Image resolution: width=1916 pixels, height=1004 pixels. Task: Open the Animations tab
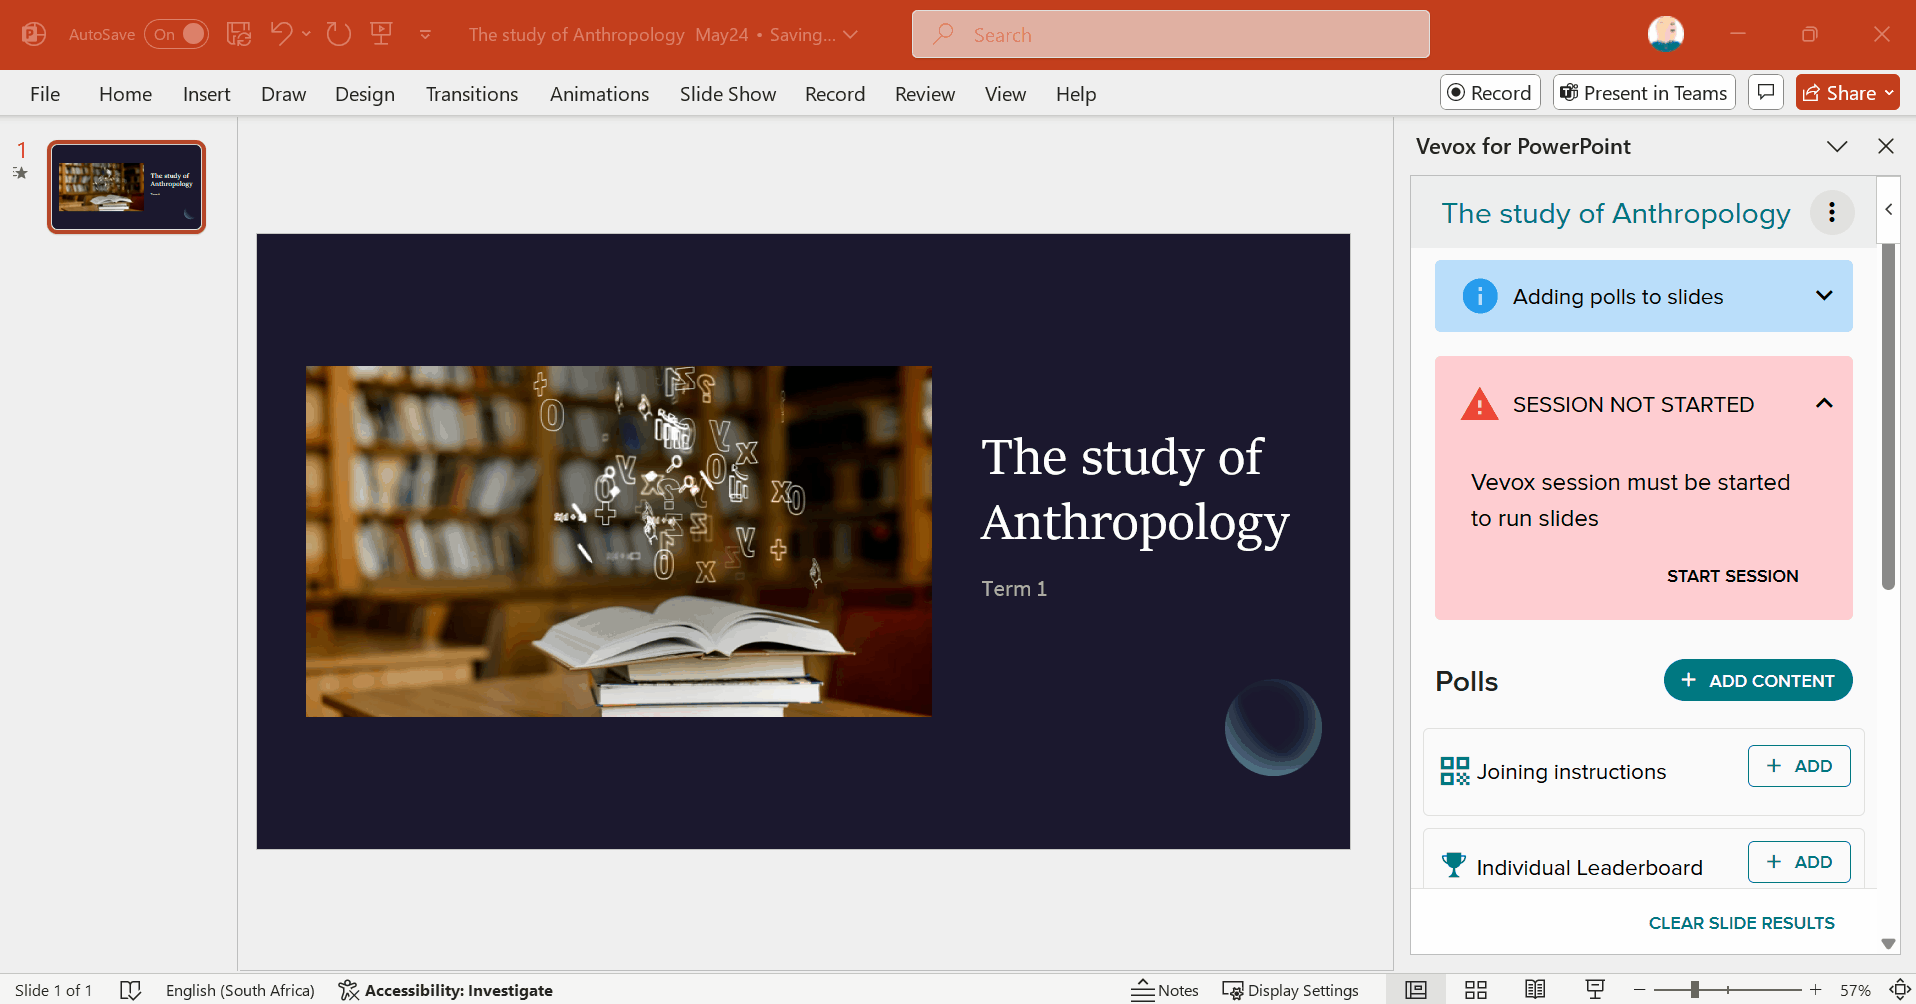tap(599, 94)
